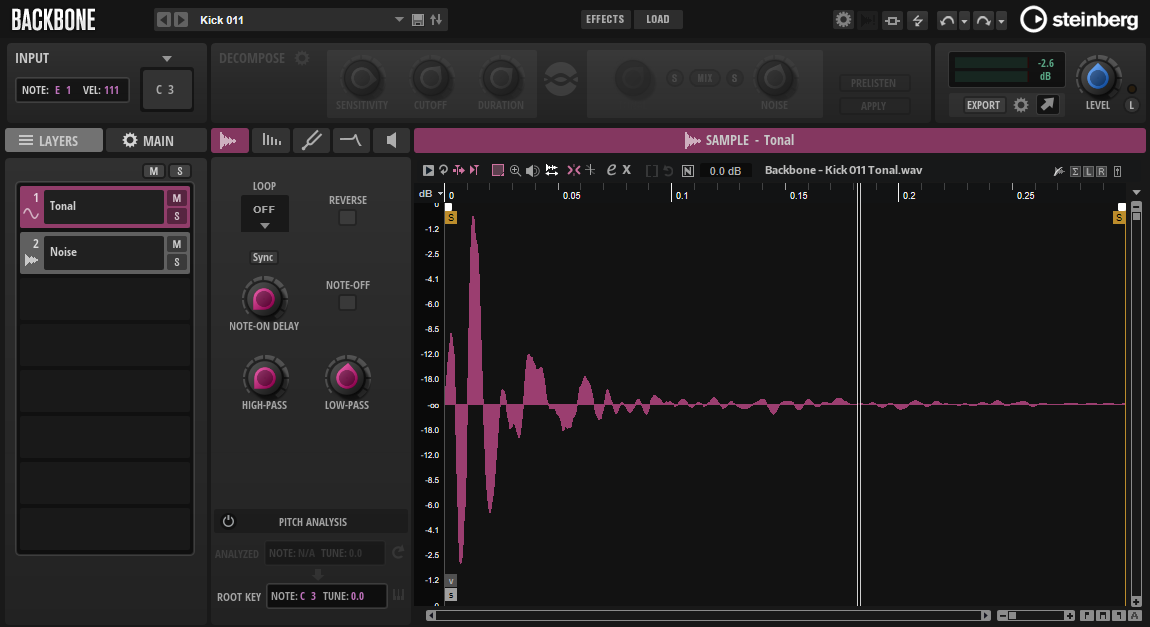This screenshot has width=1150, height=627.
Task: Enable the REVERSE checkbox
Action: [348, 218]
